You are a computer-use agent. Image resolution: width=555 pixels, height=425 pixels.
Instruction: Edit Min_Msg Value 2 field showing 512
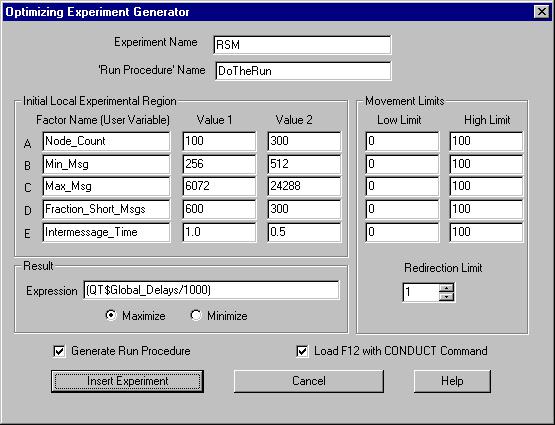[x=304, y=164]
